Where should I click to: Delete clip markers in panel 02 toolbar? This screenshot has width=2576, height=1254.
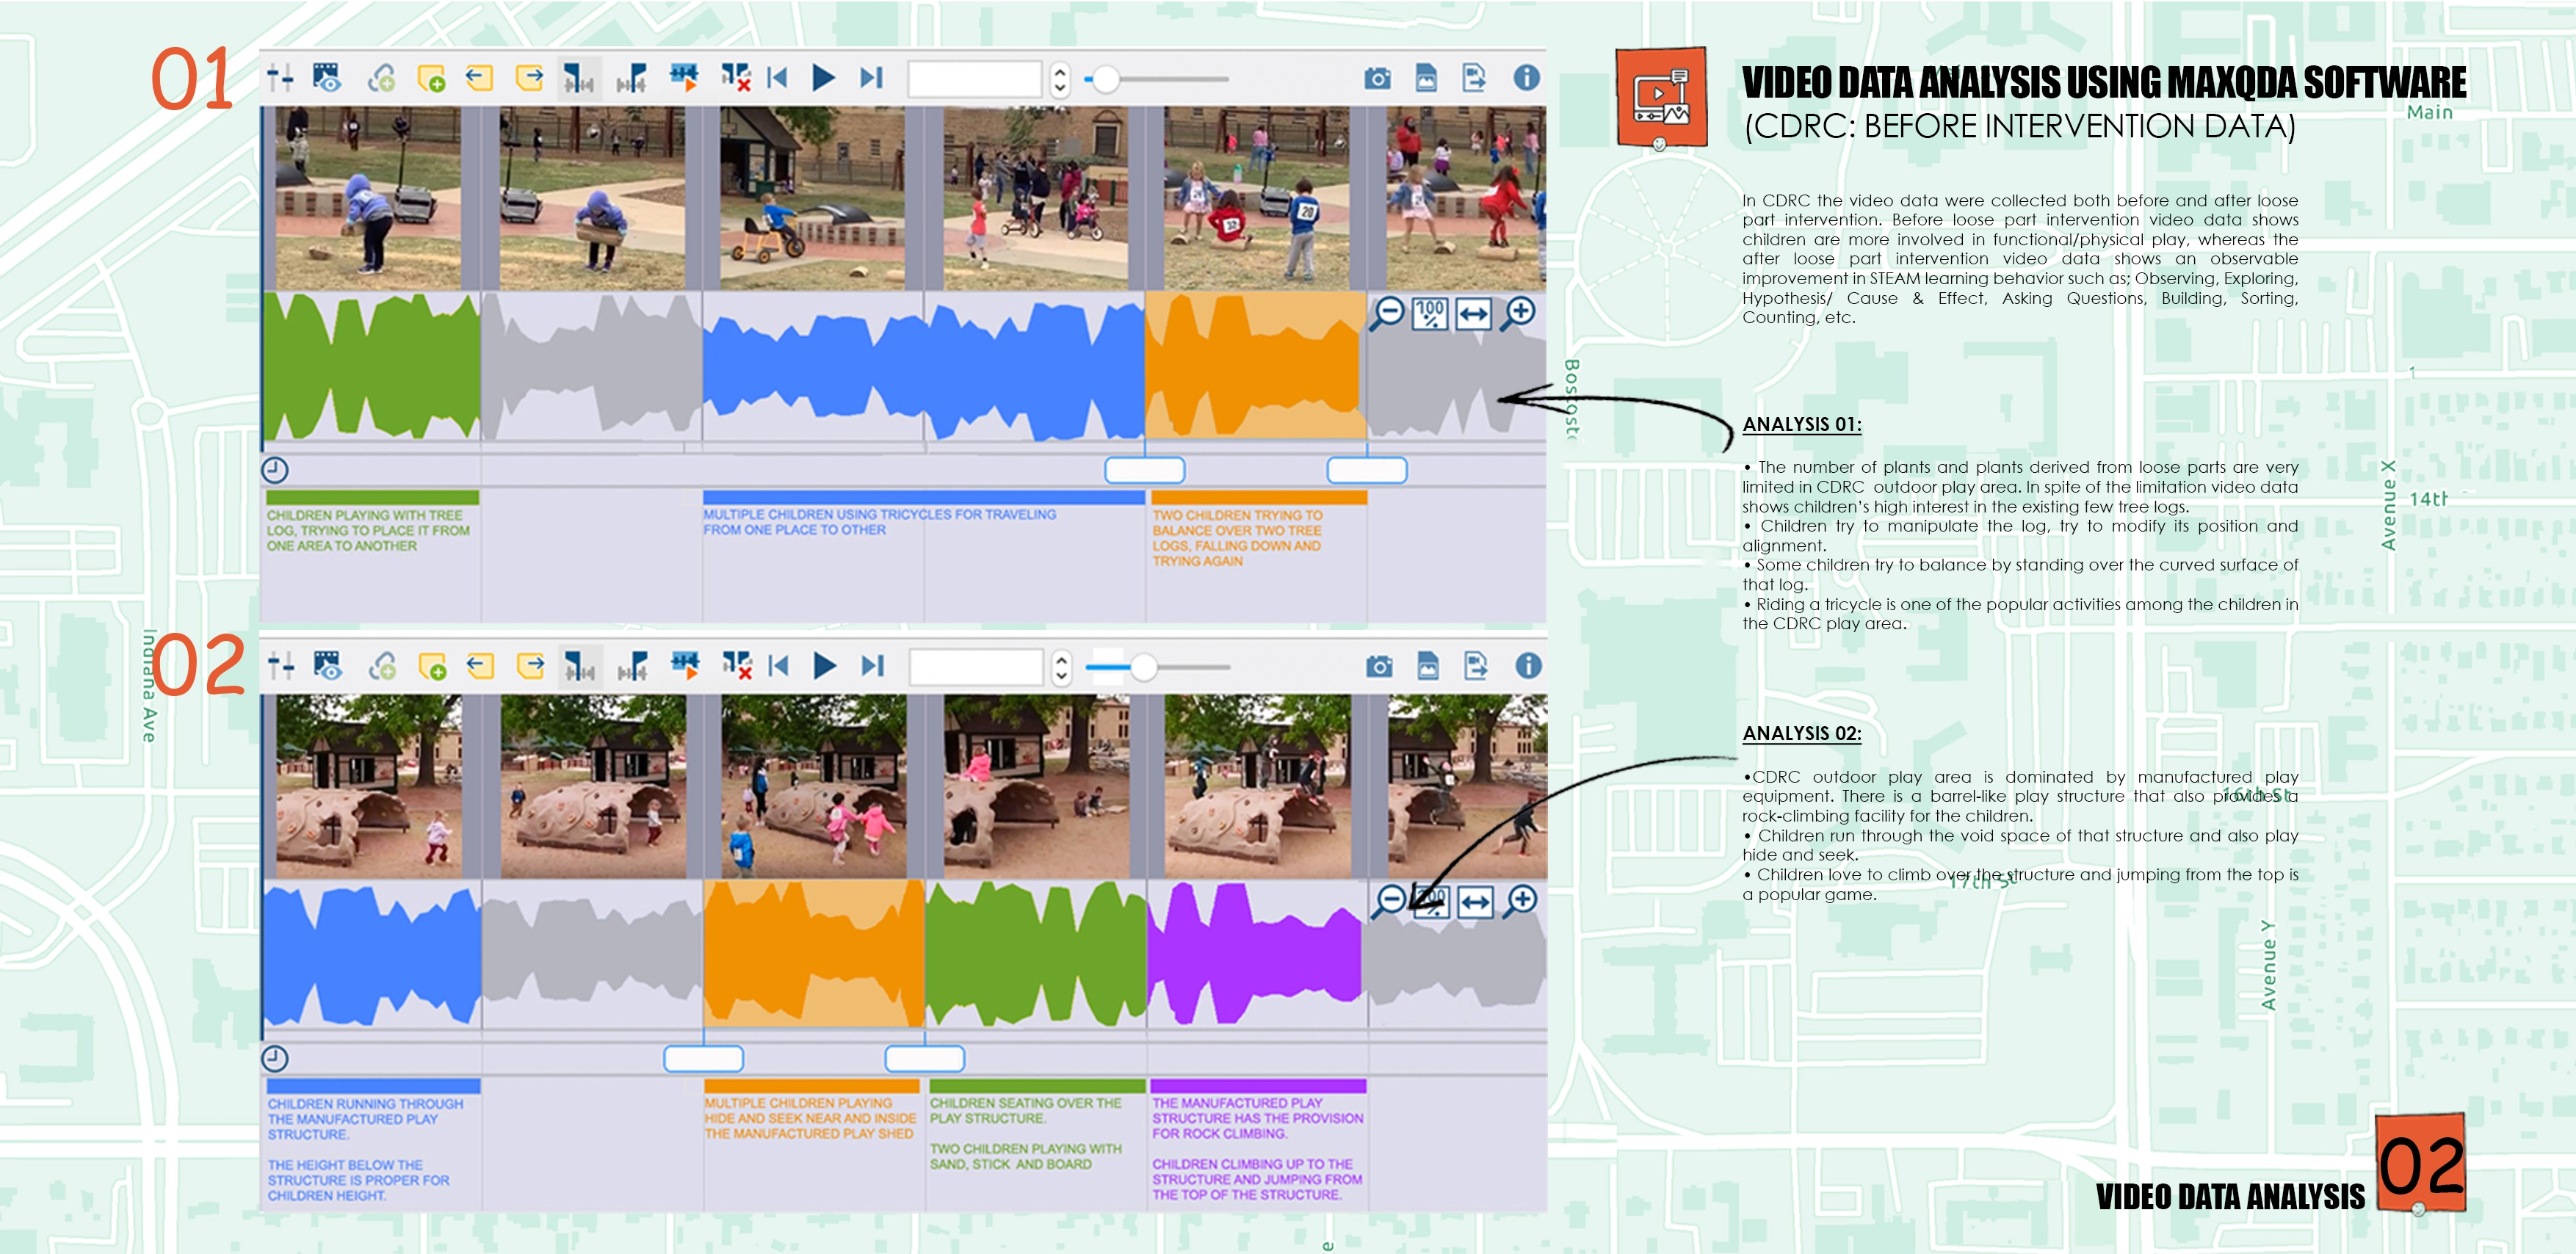(x=737, y=666)
